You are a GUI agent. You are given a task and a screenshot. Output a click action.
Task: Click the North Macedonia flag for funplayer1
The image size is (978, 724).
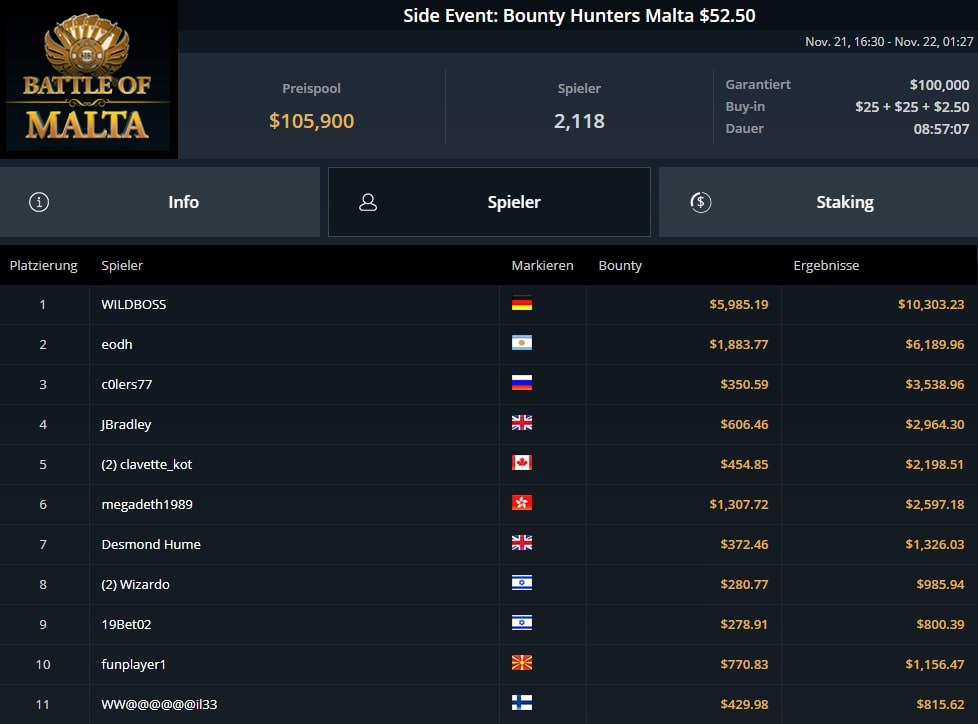pyautogui.click(x=521, y=664)
